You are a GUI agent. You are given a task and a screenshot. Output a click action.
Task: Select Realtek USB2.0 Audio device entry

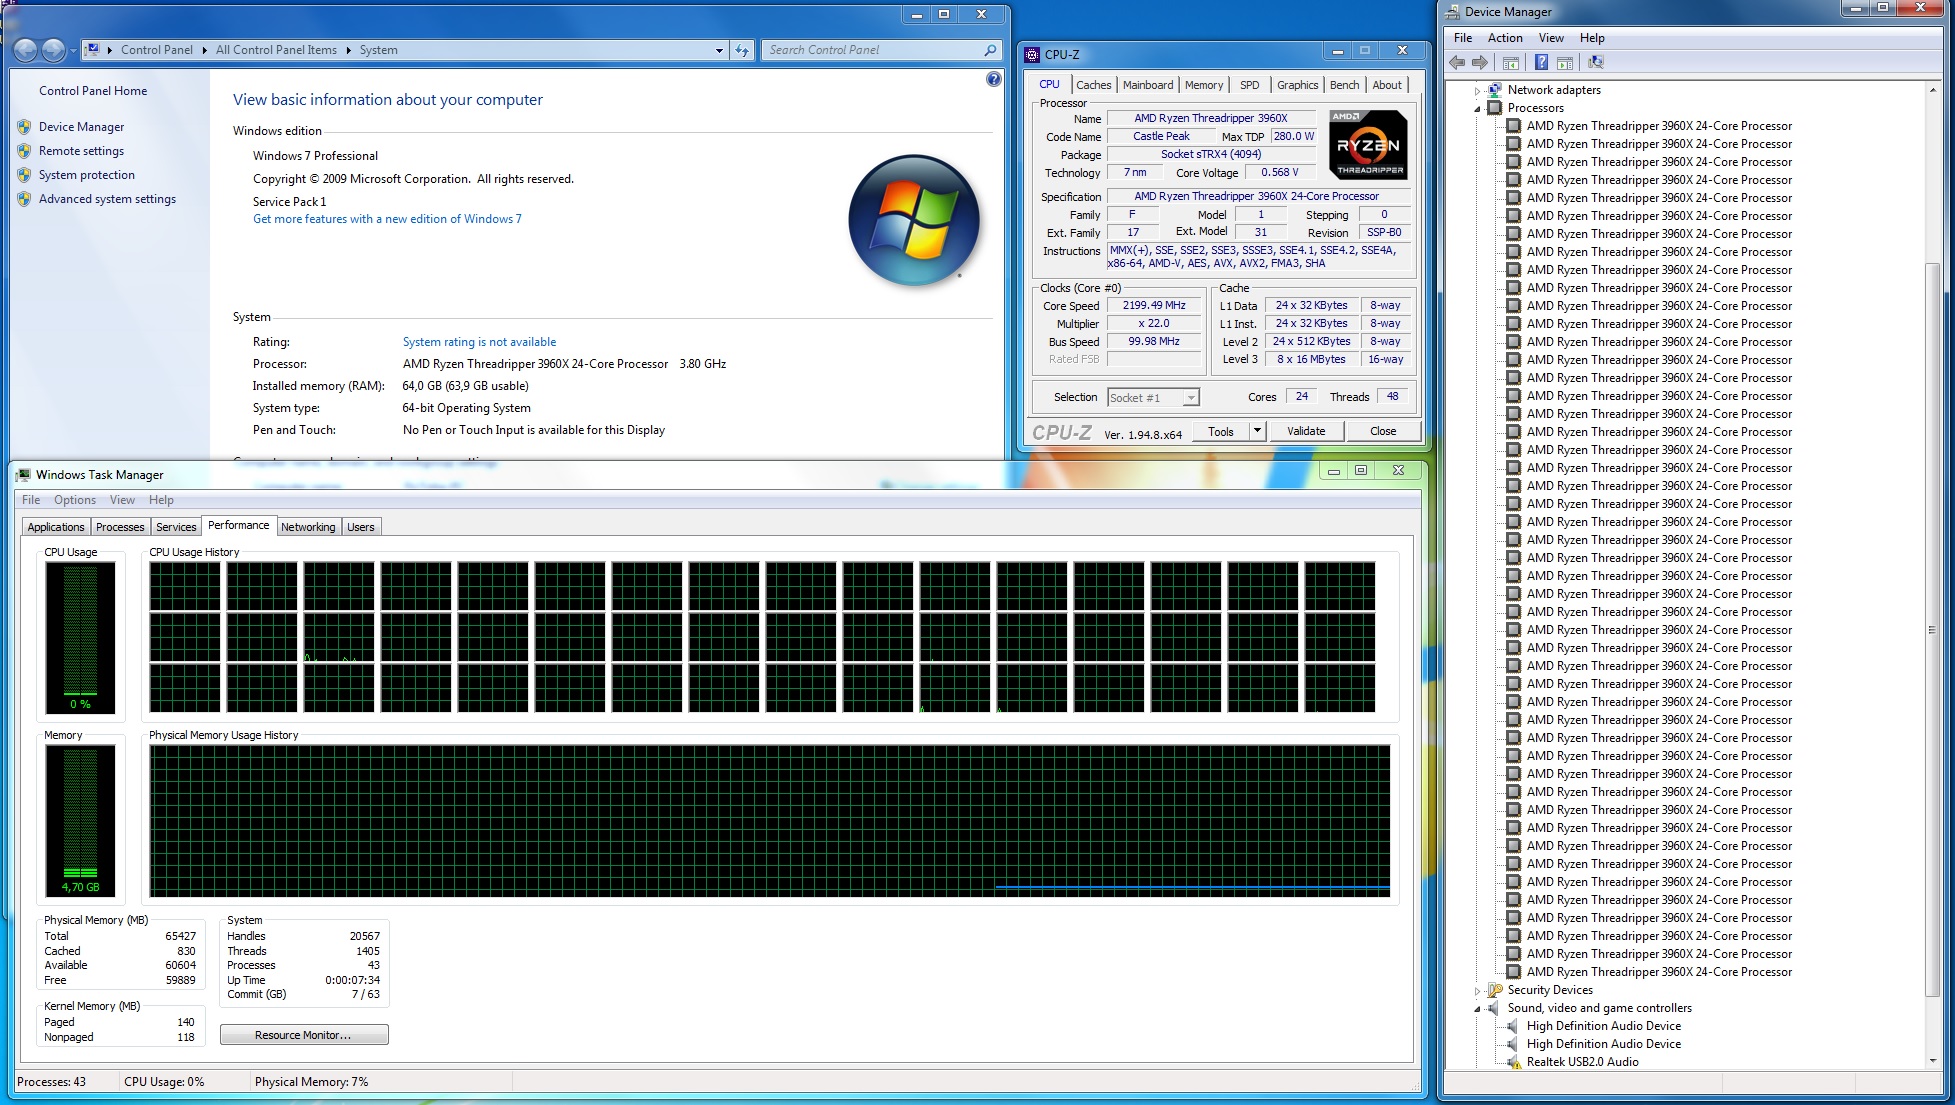(x=1582, y=1062)
